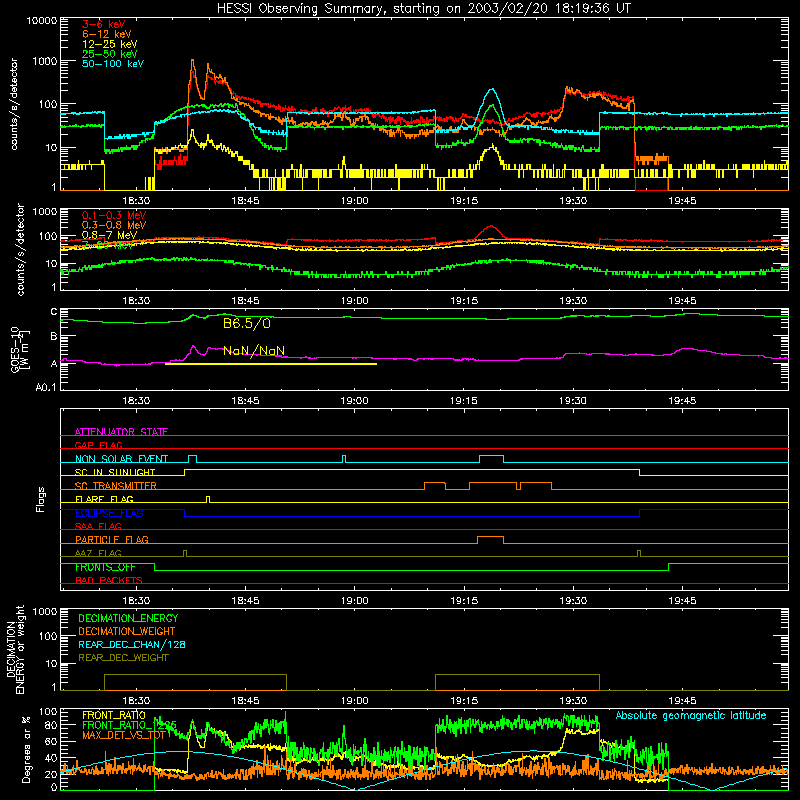Click the Absolute geomagnetic latitude label
Viewport: 800px width, 800px height.
point(691,715)
